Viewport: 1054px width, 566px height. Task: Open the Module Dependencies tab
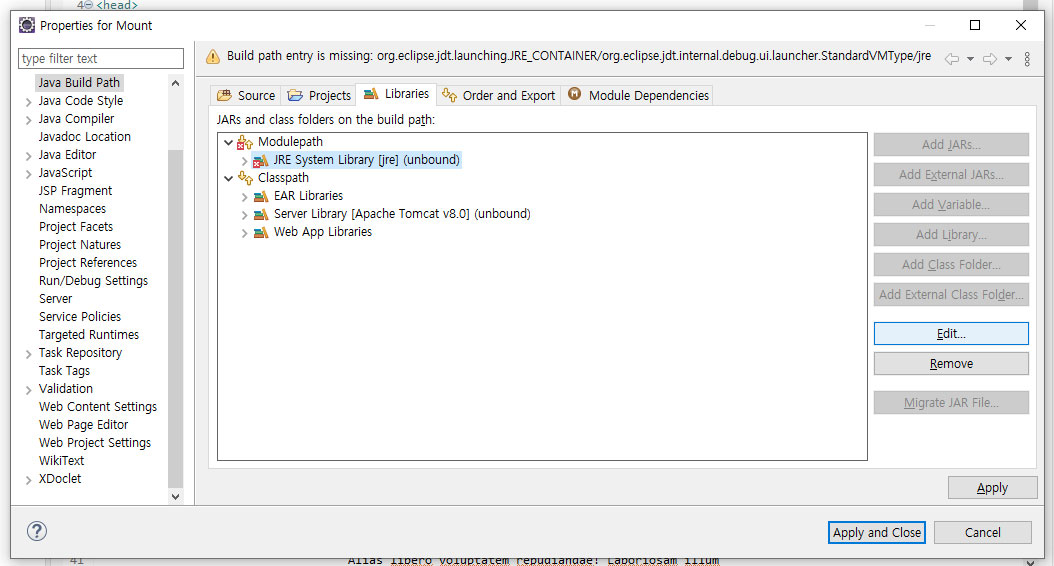639,95
